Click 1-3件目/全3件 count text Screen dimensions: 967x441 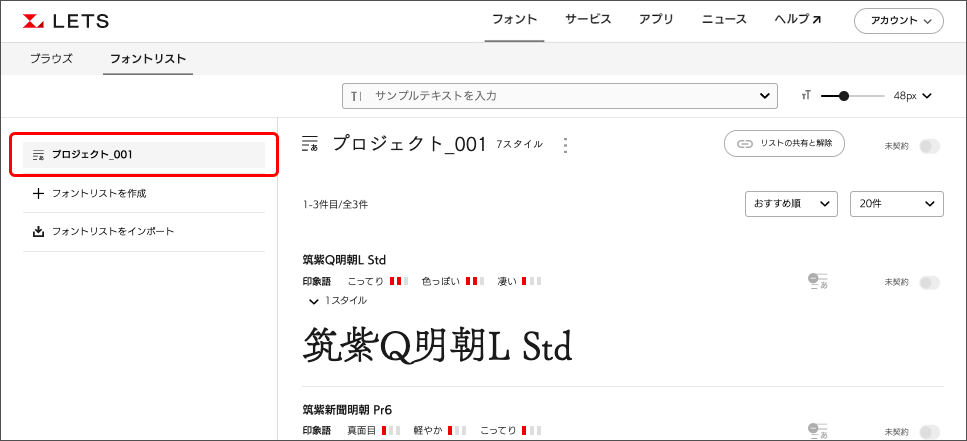pos(335,204)
